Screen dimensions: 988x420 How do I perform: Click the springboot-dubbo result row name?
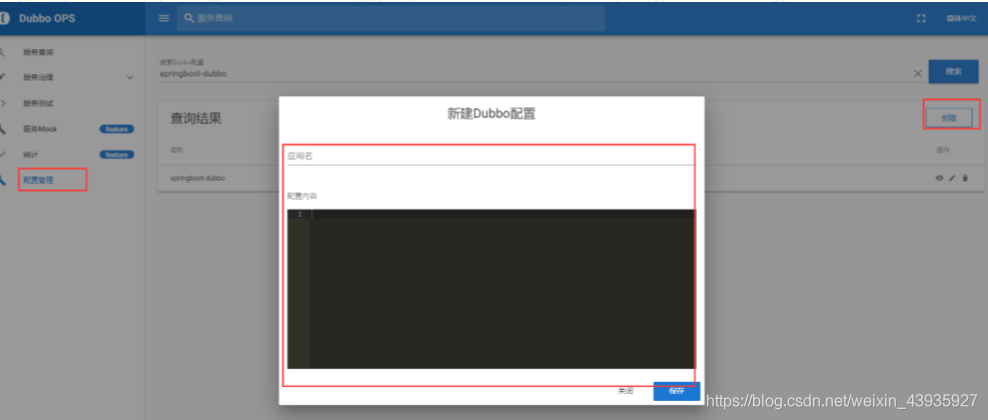click(x=197, y=178)
